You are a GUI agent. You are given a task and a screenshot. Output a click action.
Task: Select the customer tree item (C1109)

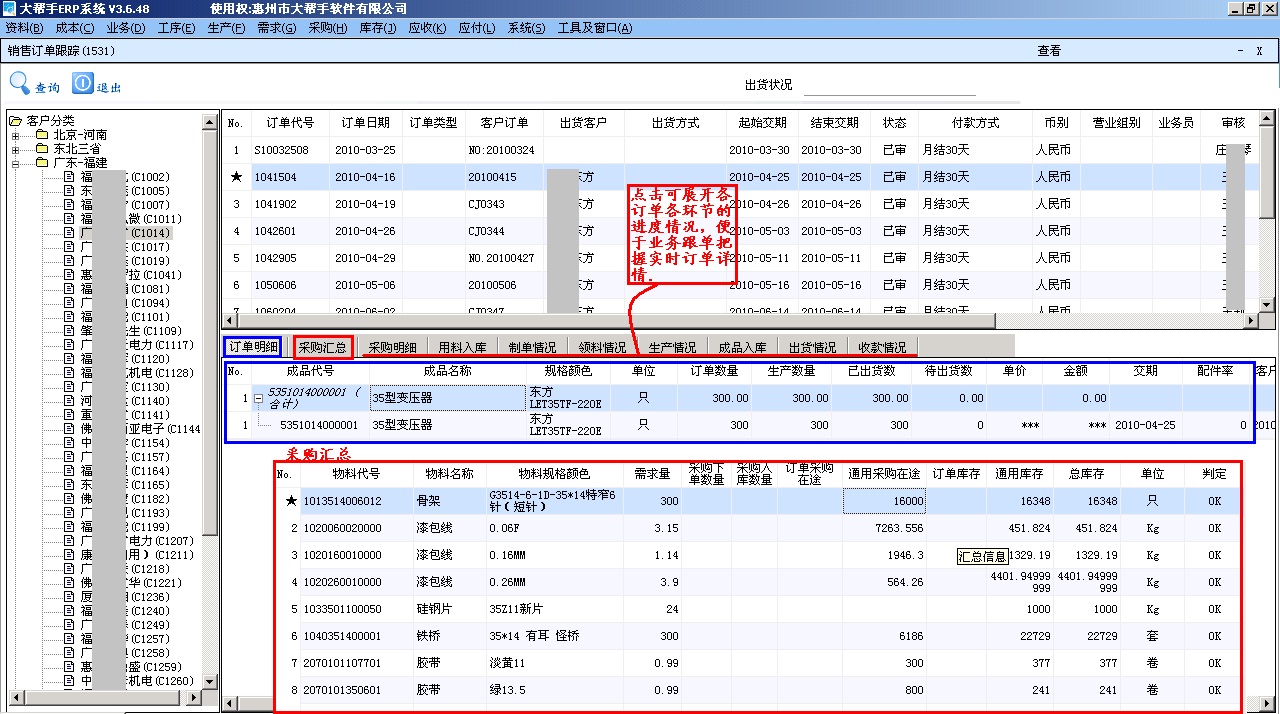click(130, 331)
